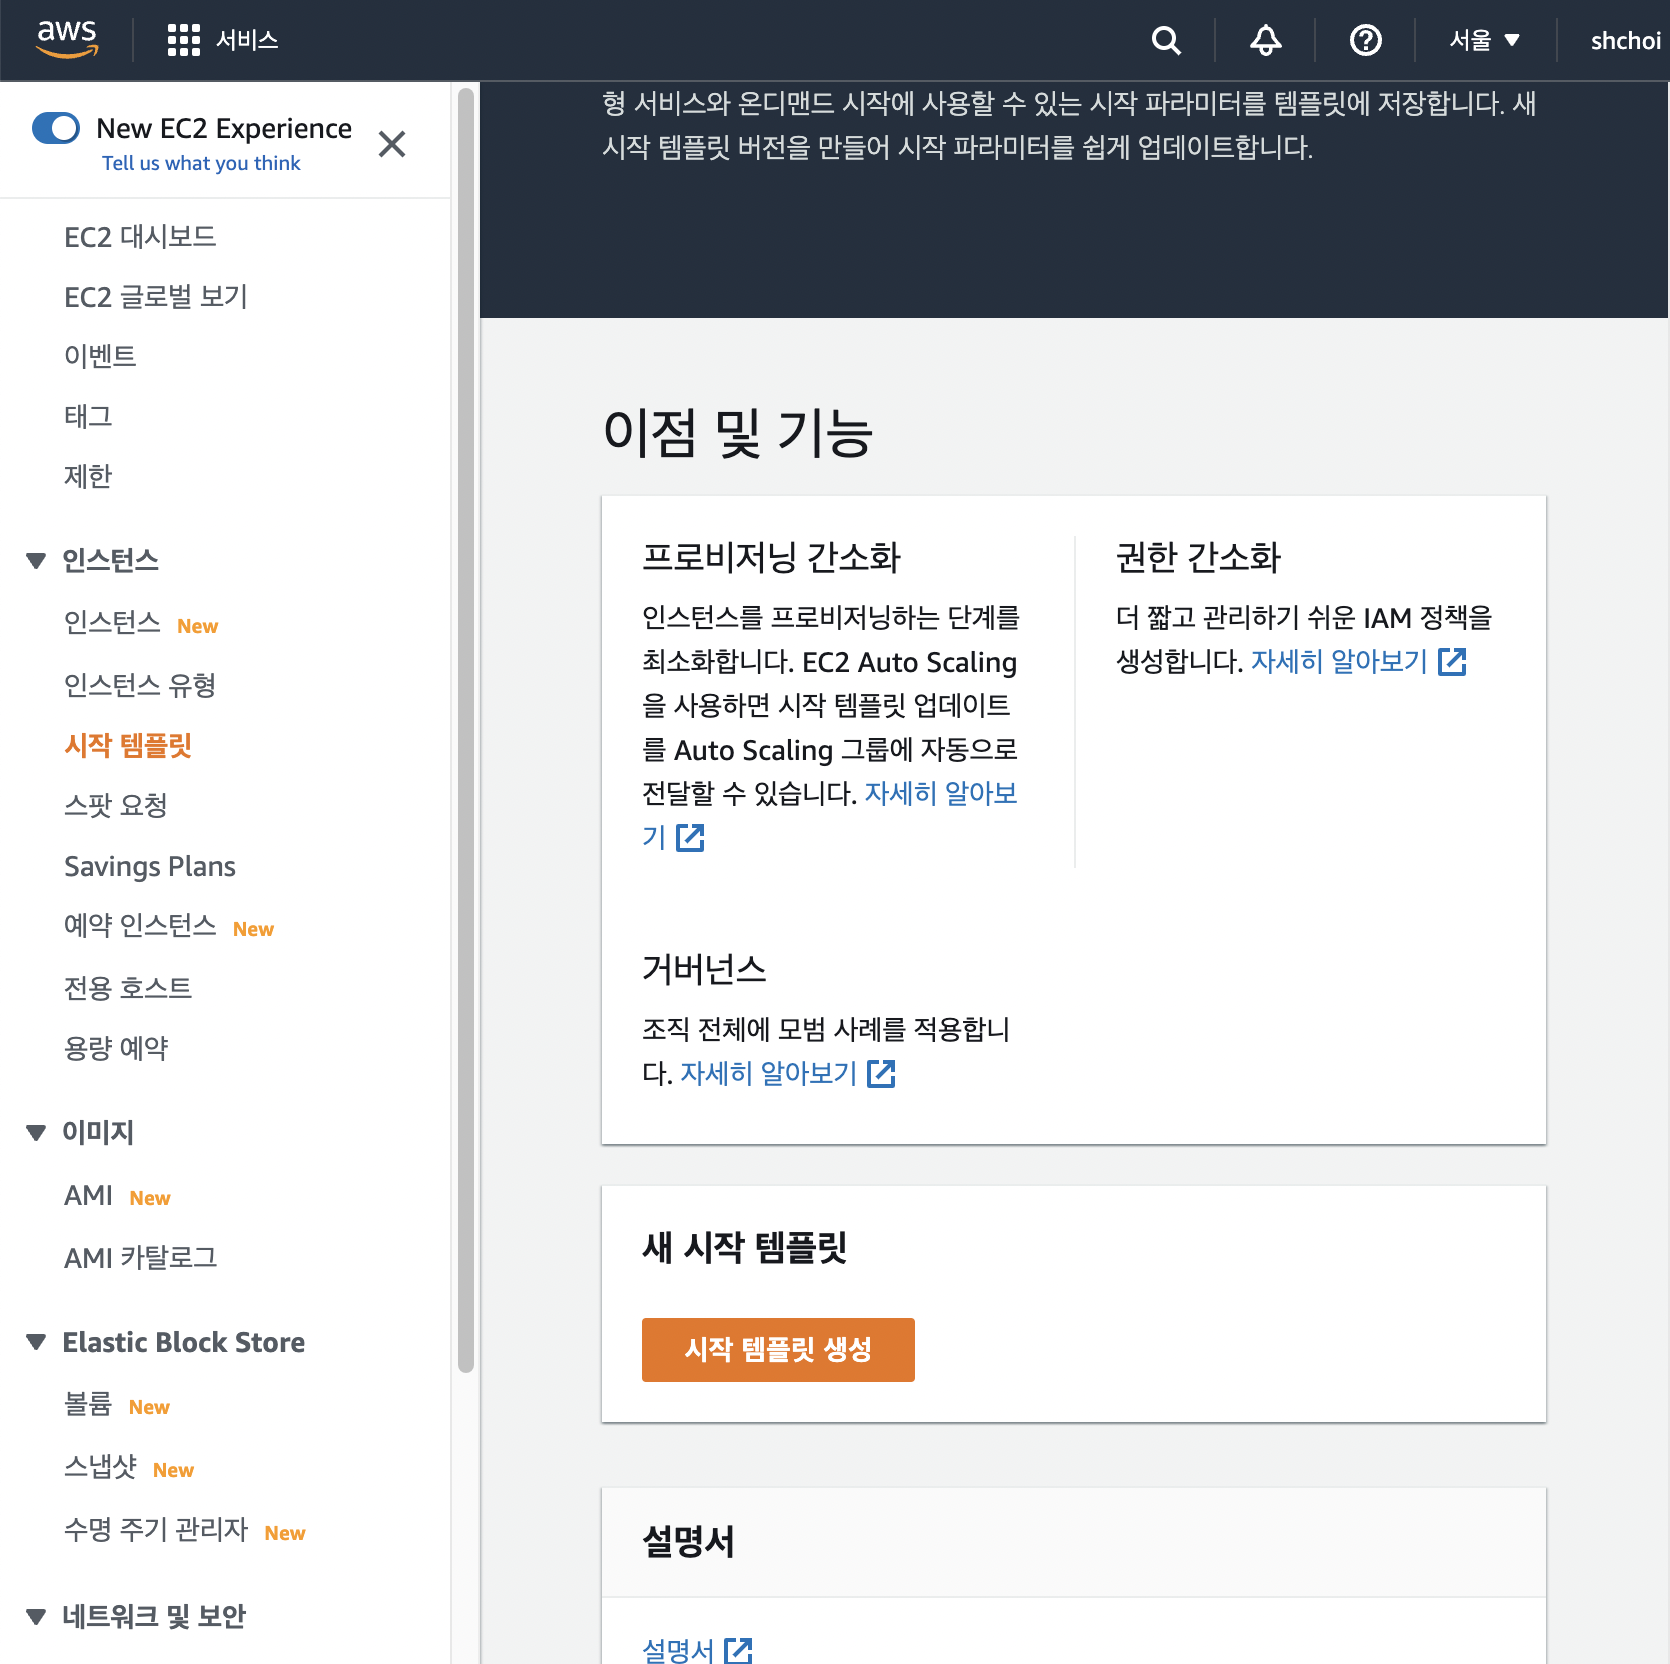Open 스팟 요청 sidebar item
The height and width of the screenshot is (1664, 1670).
(x=116, y=805)
